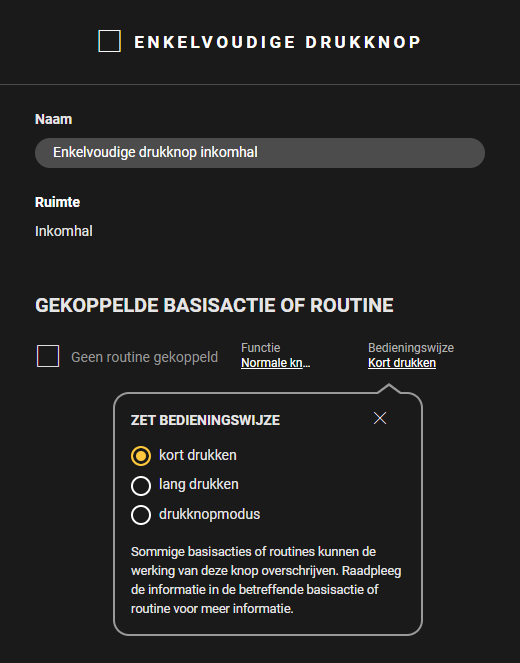Click the Ruimte label
Image resolution: width=520 pixels, height=663 pixels.
pyautogui.click(x=57, y=202)
